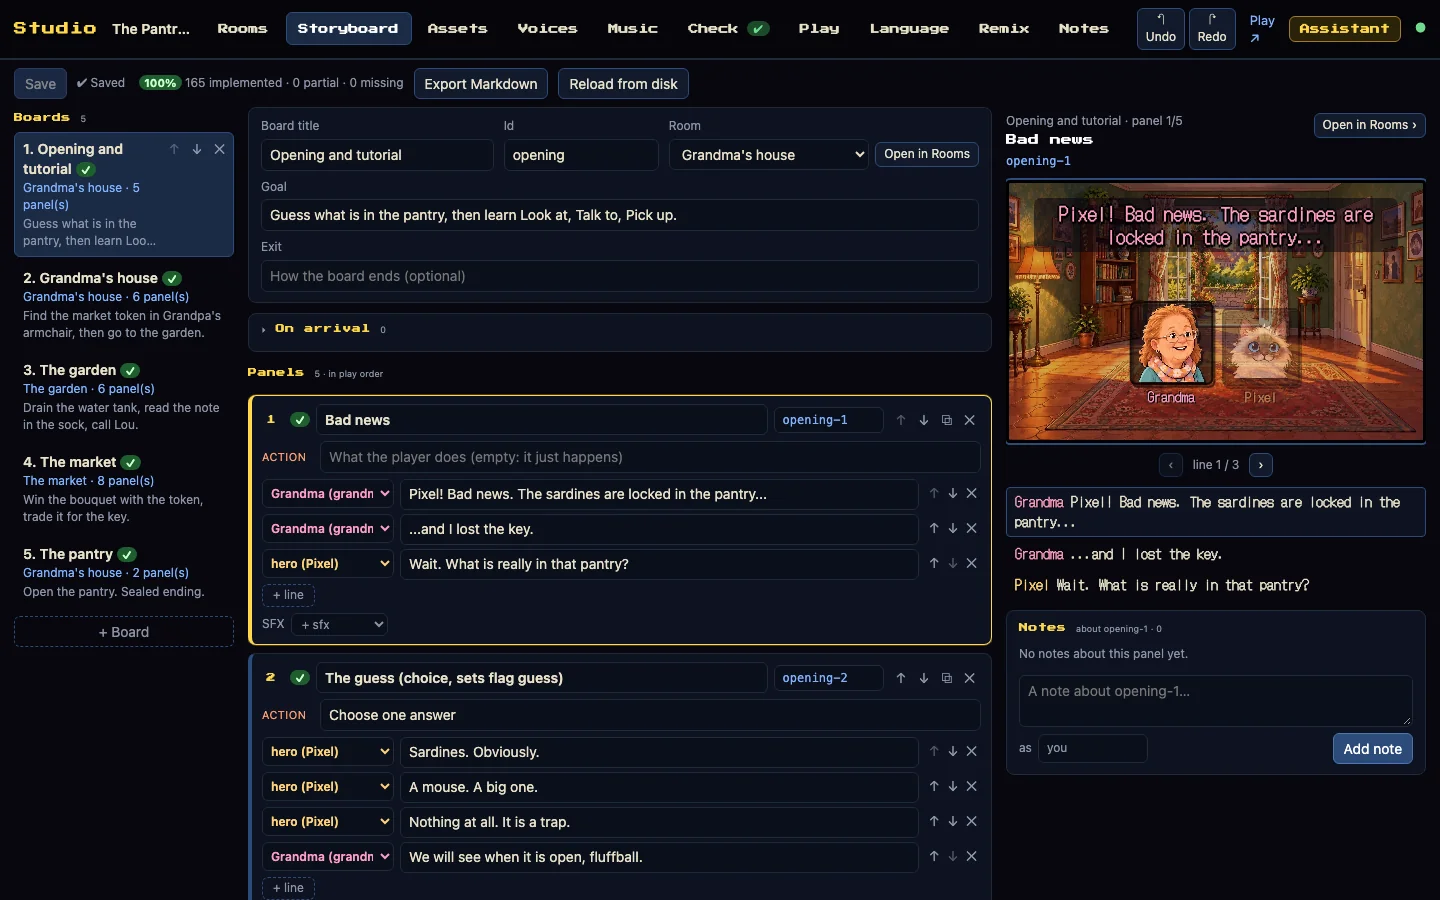This screenshot has height=900, width=1440.
Task: Change speaker for 'We will see when' line
Action: [328, 857]
